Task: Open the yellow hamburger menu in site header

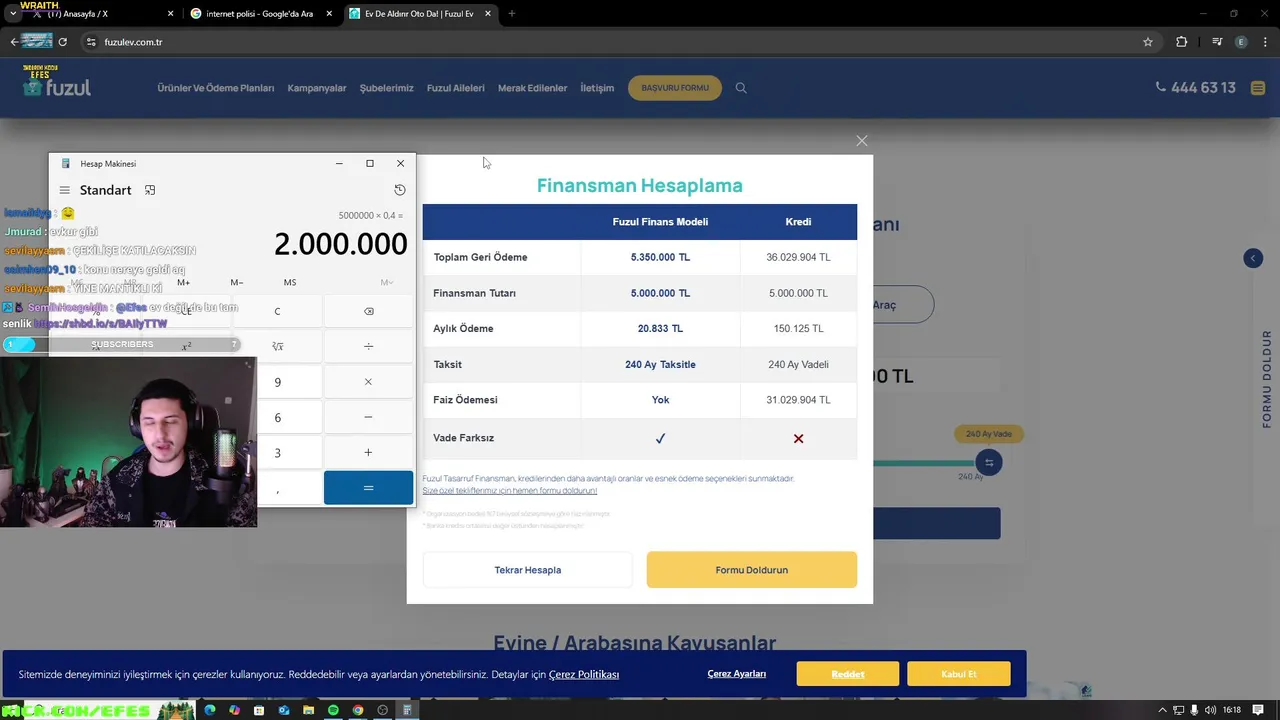Action: [1257, 88]
